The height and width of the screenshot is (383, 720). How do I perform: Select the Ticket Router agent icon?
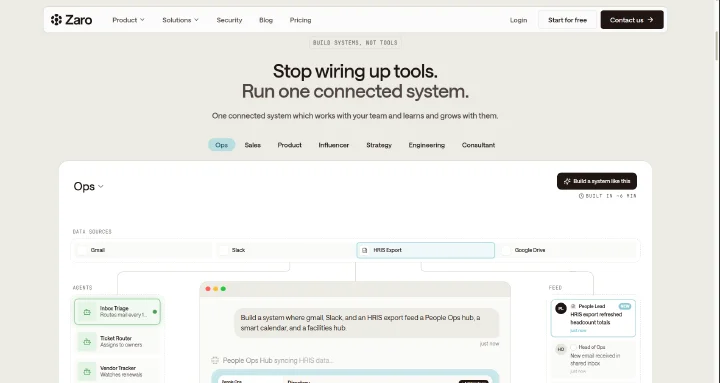(87, 342)
